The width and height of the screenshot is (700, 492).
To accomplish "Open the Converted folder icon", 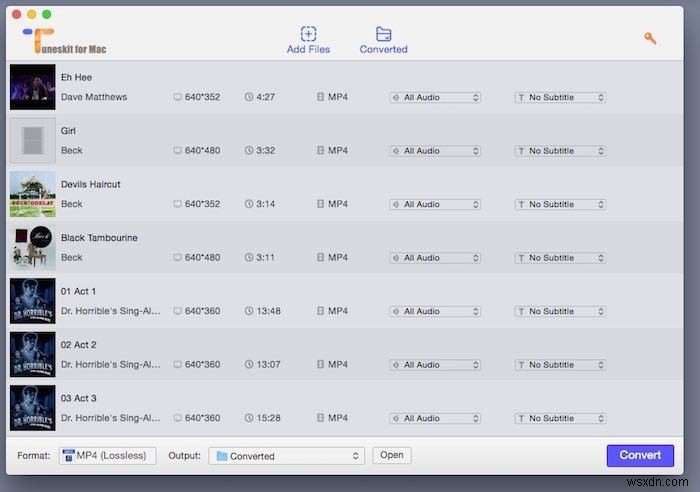I will [383, 34].
